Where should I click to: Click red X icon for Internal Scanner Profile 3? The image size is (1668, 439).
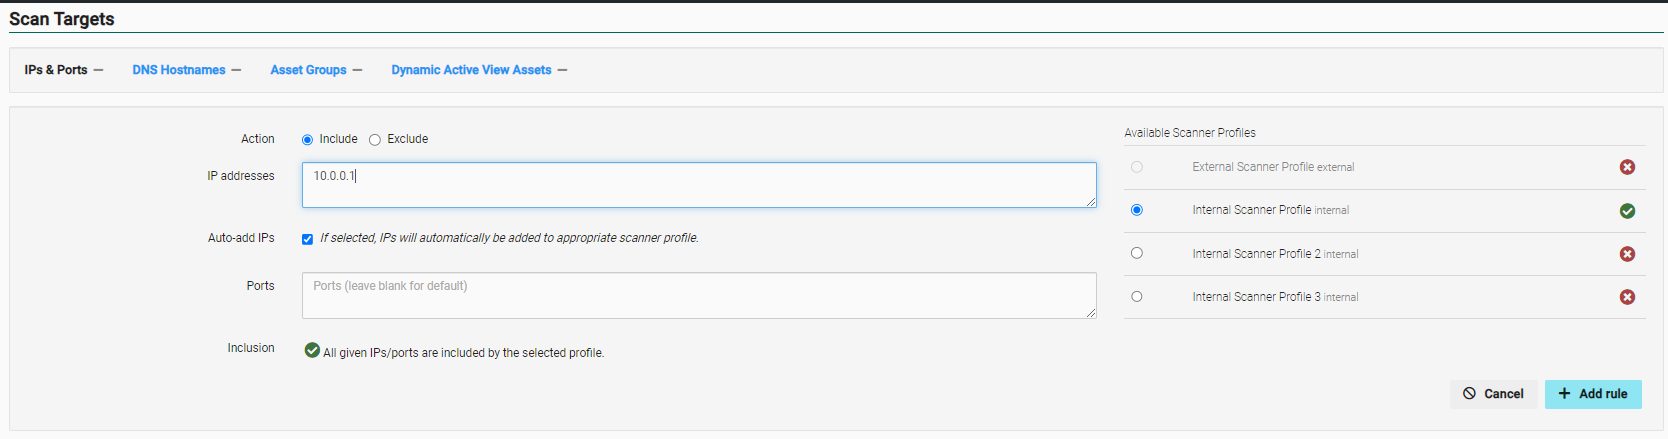pyautogui.click(x=1627, y=297)
